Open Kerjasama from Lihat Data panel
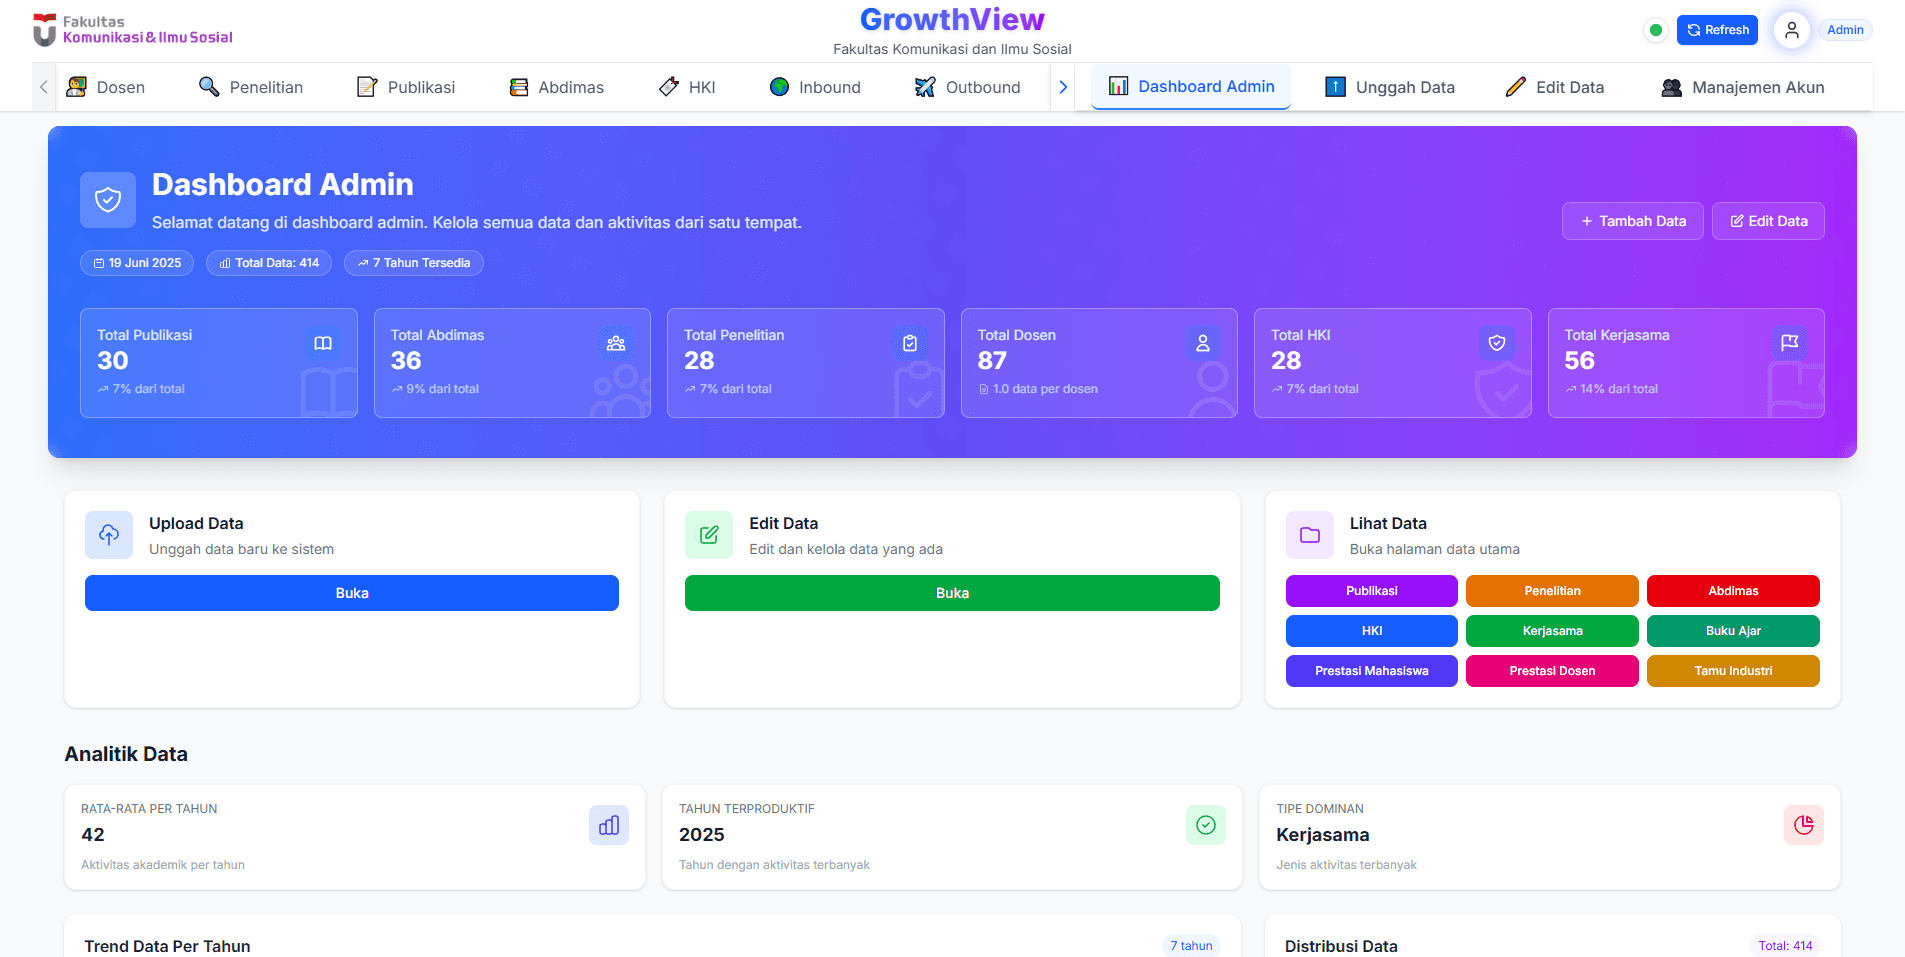1905x957 pixels. point(1551,631)
